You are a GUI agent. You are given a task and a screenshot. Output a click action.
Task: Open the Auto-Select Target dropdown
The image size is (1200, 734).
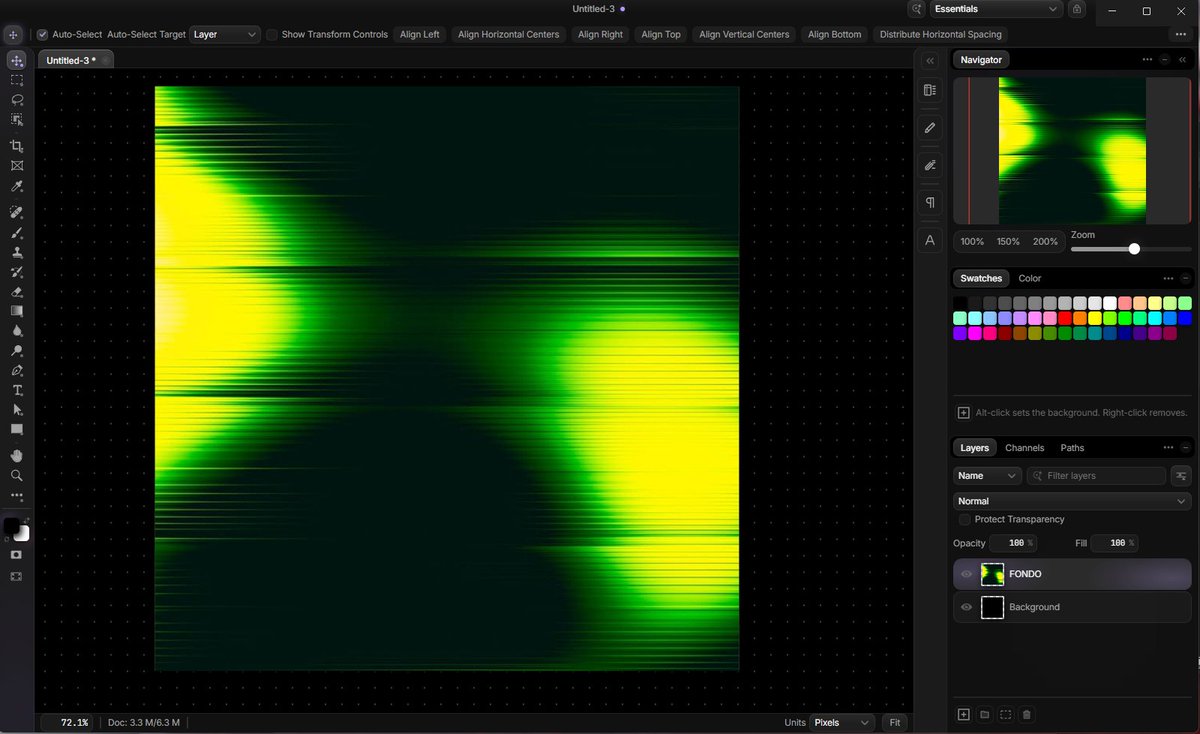pos(225,34)
